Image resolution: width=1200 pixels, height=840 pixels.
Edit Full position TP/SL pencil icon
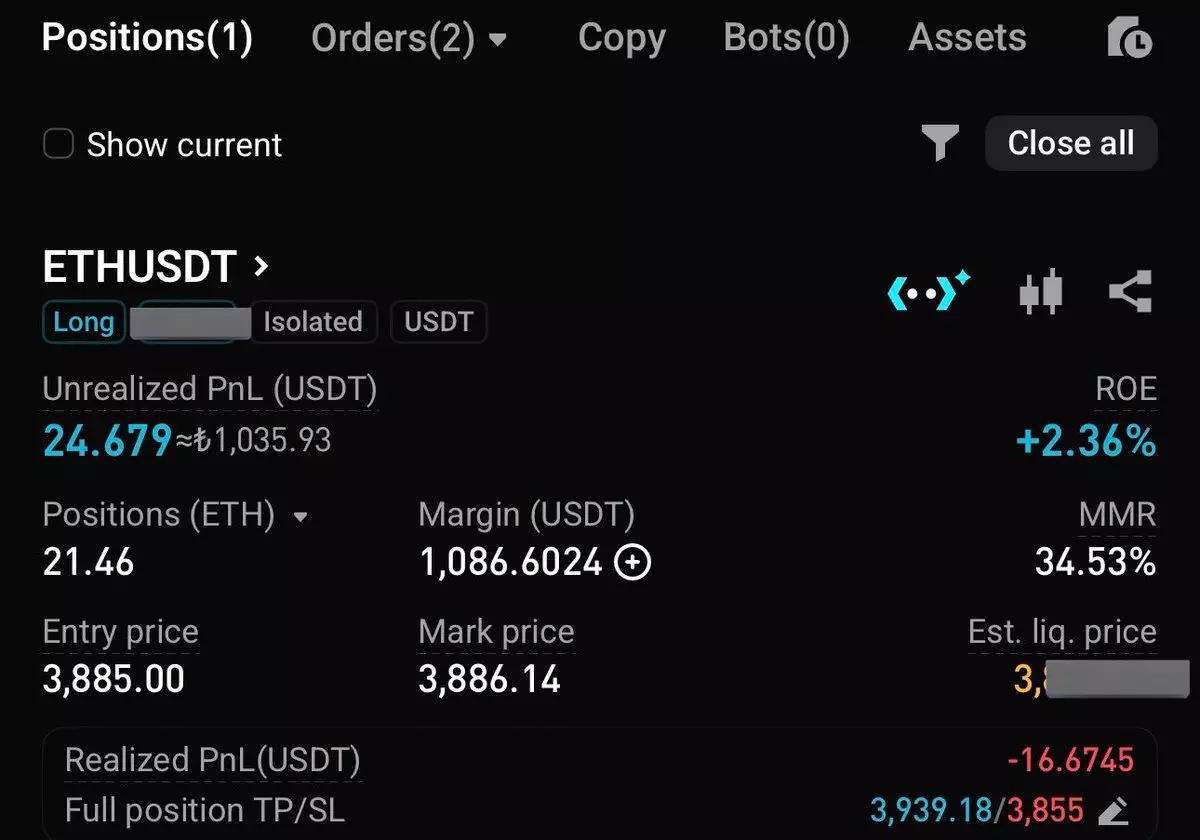1114,810
